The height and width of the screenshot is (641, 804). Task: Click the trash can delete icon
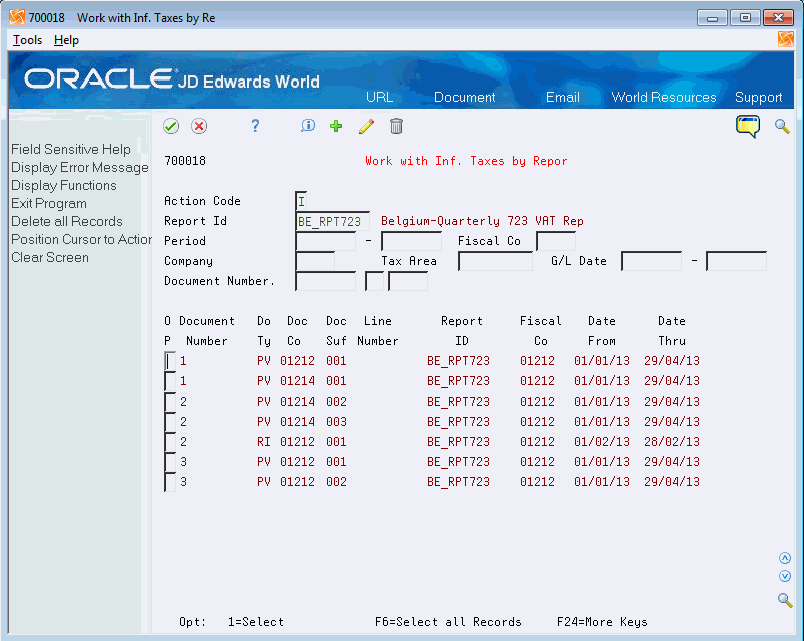(396, 126)
